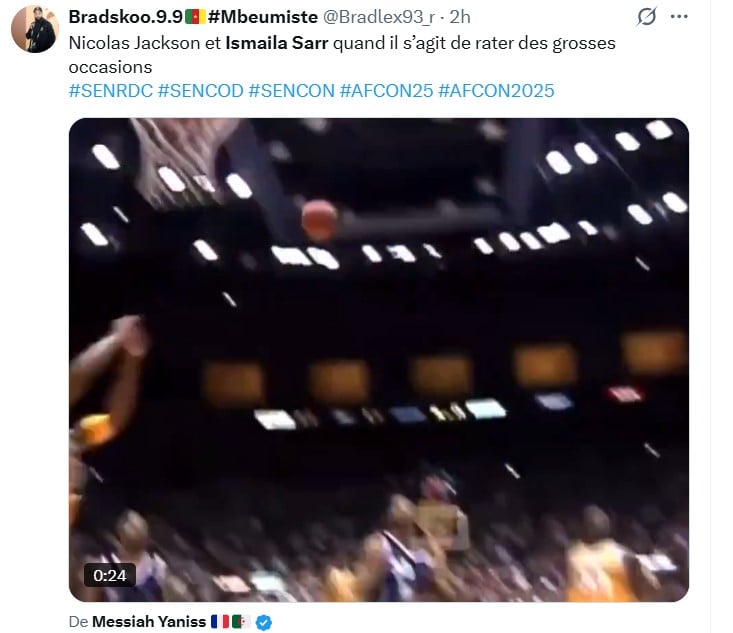Viewport: 733px width, 633px height.
Task: Click the #Mbeumiste text in the display name
Action: (263, 17)
